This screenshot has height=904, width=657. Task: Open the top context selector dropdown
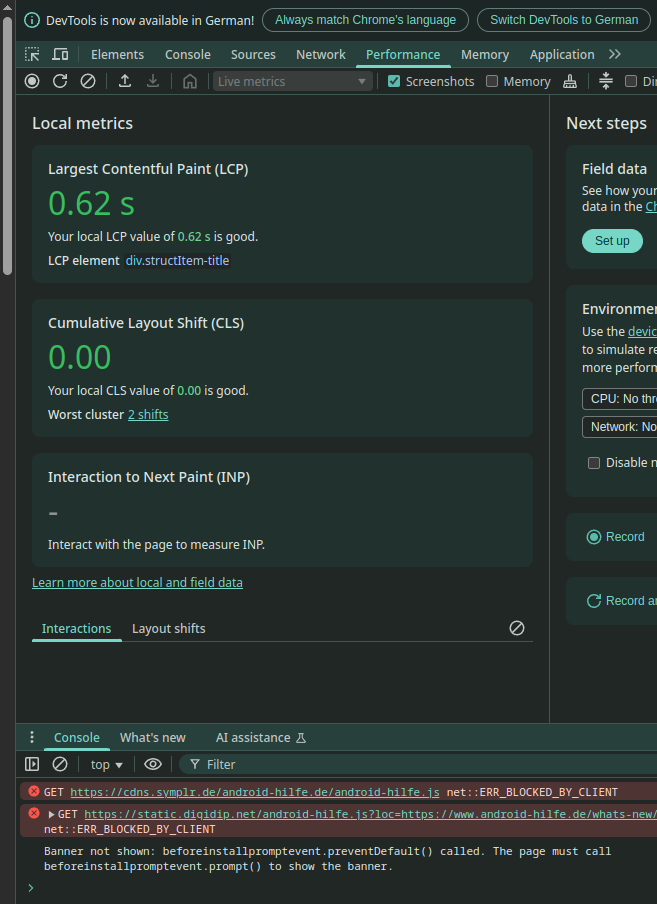point(106,764)
